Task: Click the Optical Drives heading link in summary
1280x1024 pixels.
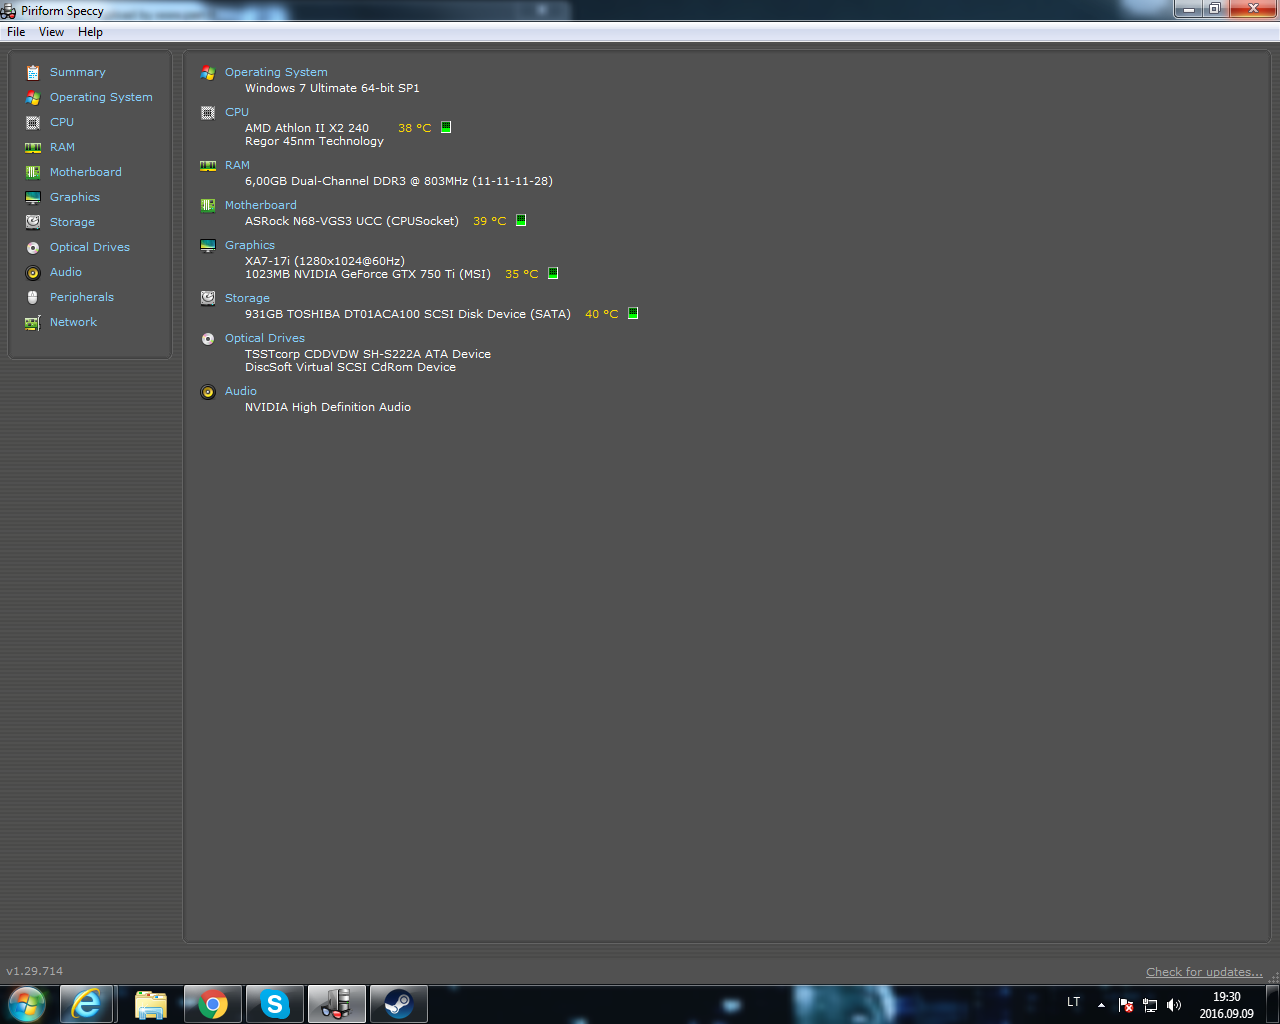Action: click(265, 338)
